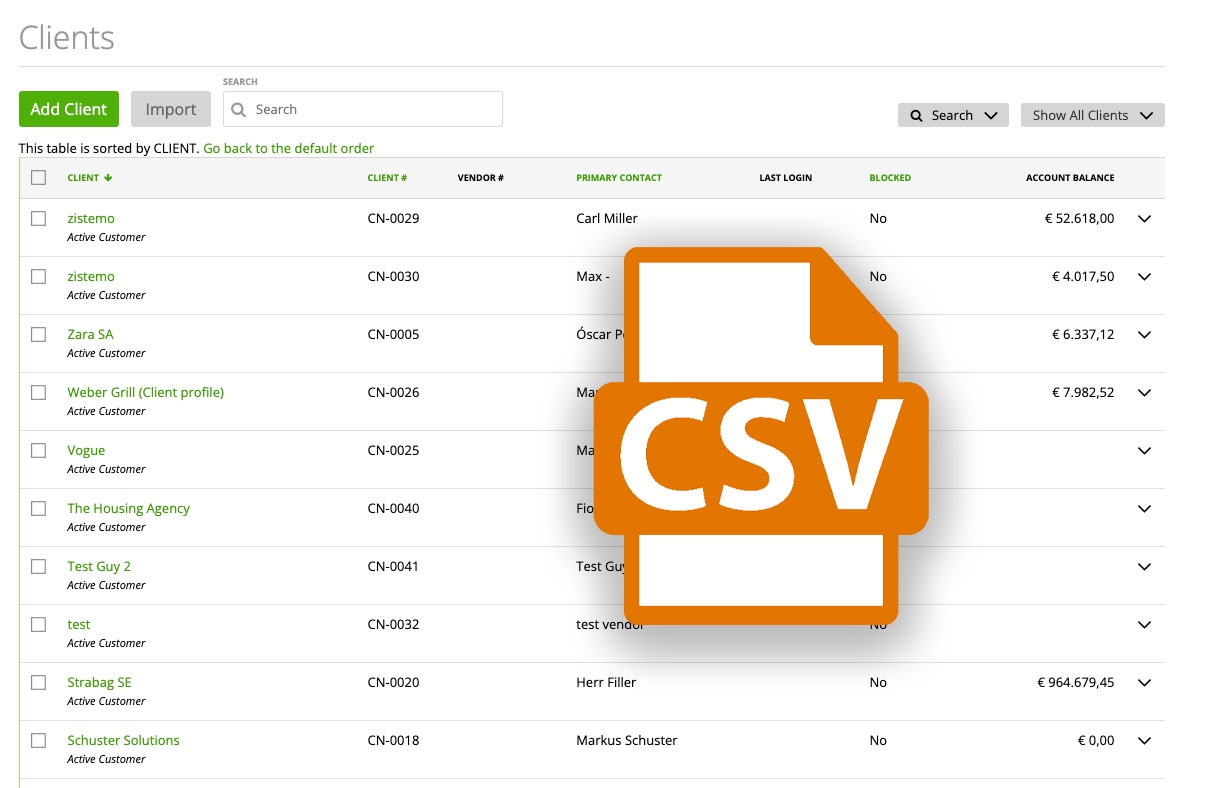Expand the Weber Grill row with its chevron

pyautogui.click(x=1143, y=392)
